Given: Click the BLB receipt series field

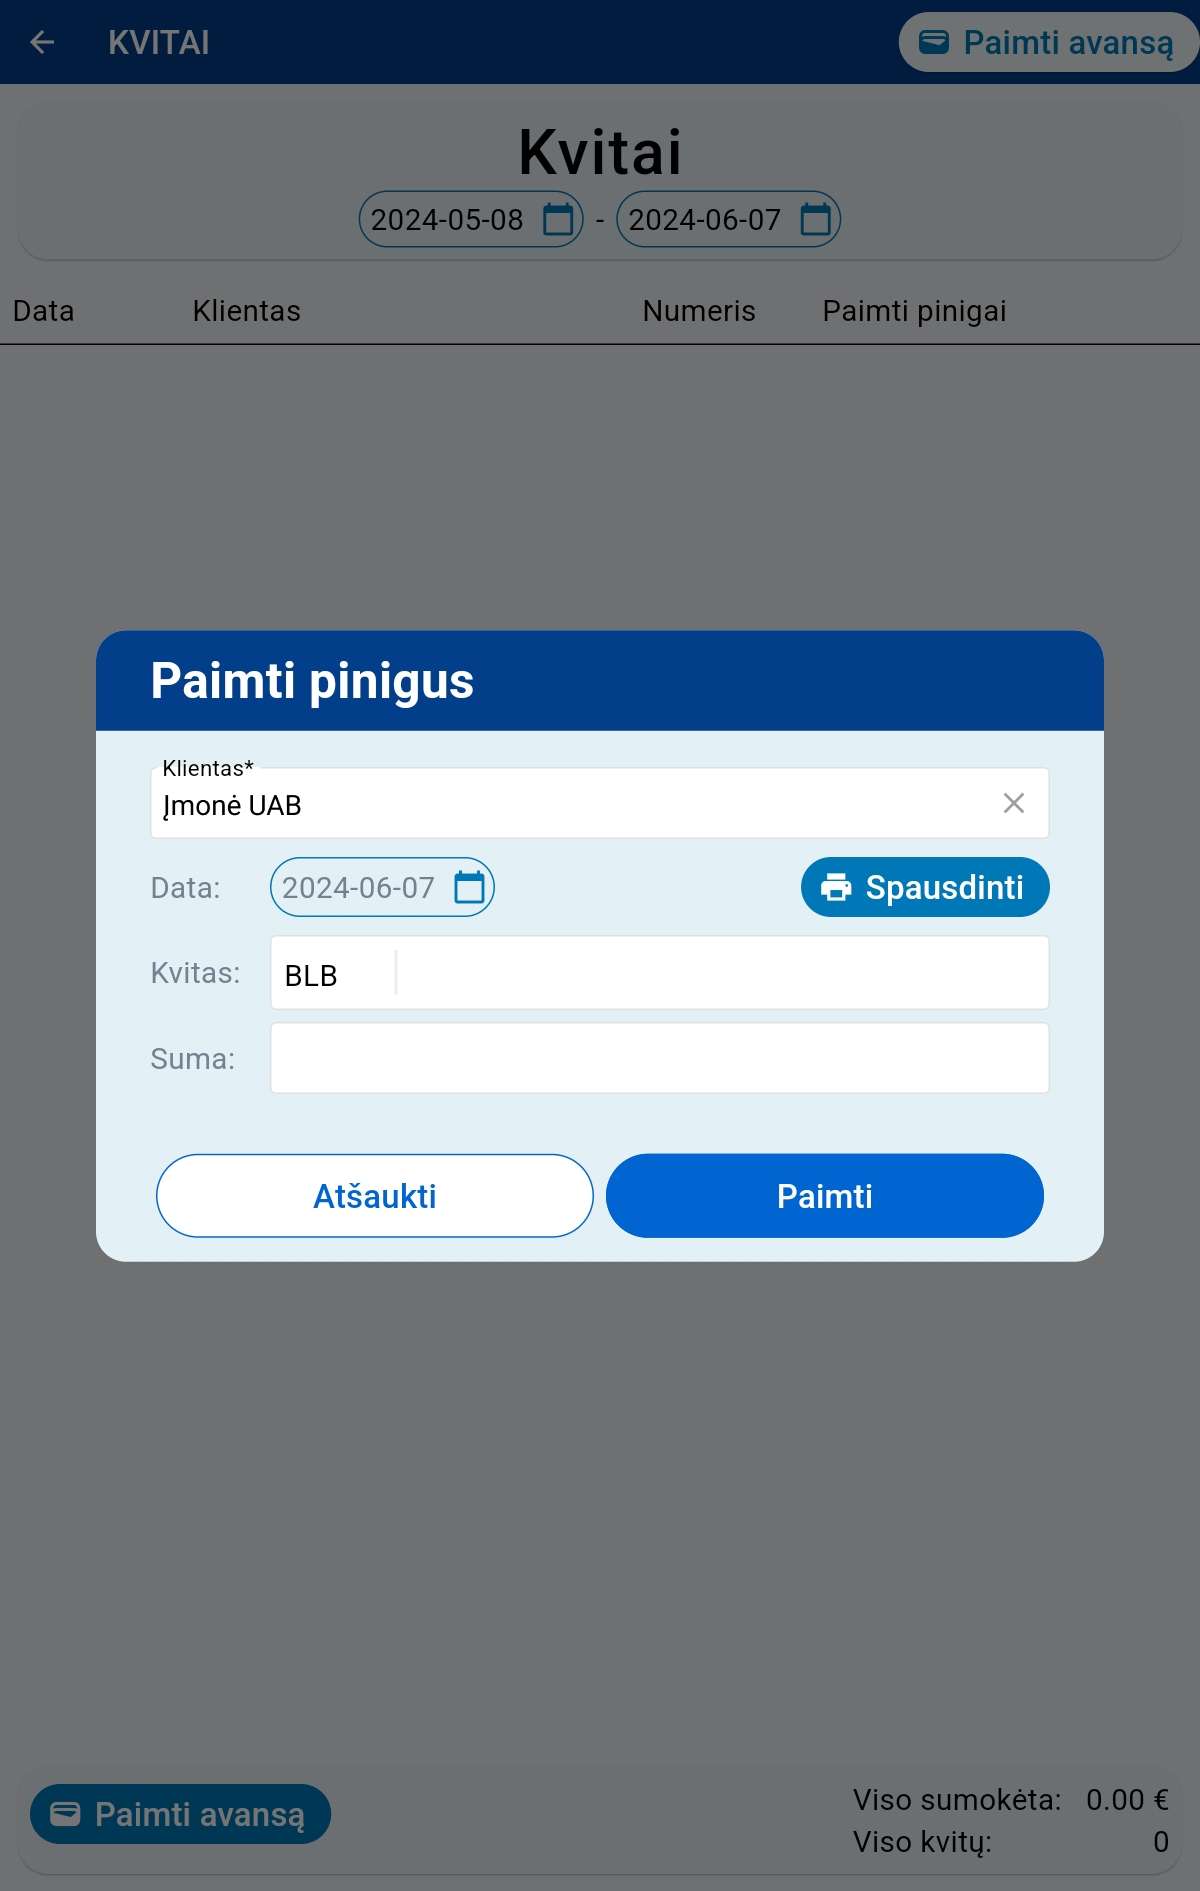Looking at the screenshot, I should tap(333, 973).
